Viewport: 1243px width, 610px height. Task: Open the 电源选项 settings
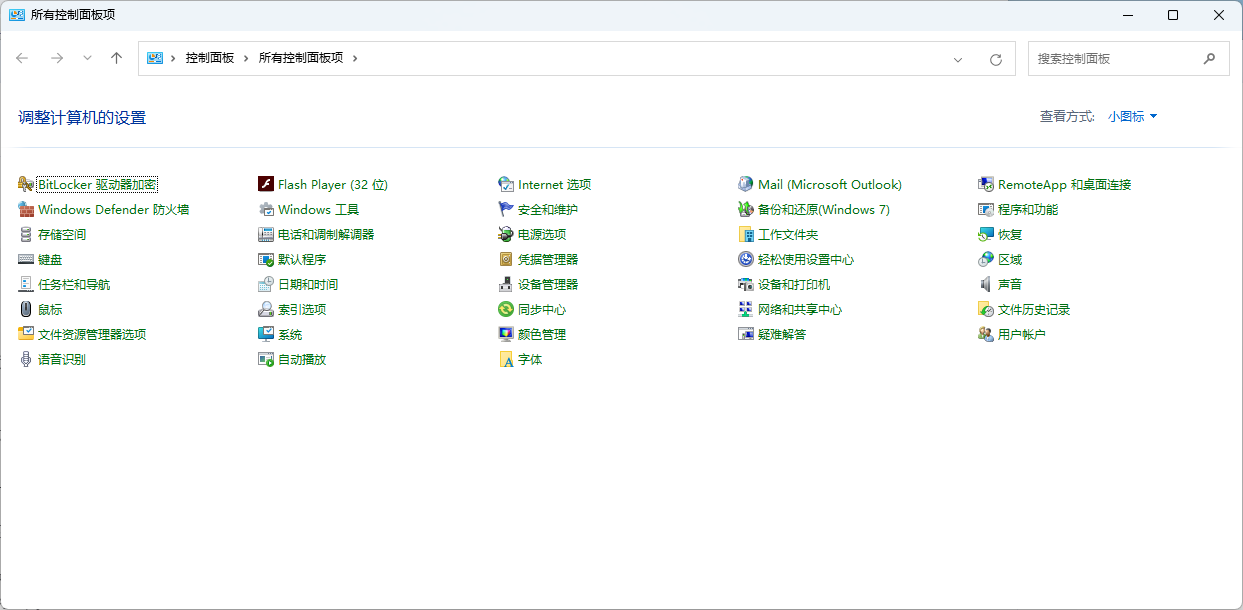pos(543,234)
